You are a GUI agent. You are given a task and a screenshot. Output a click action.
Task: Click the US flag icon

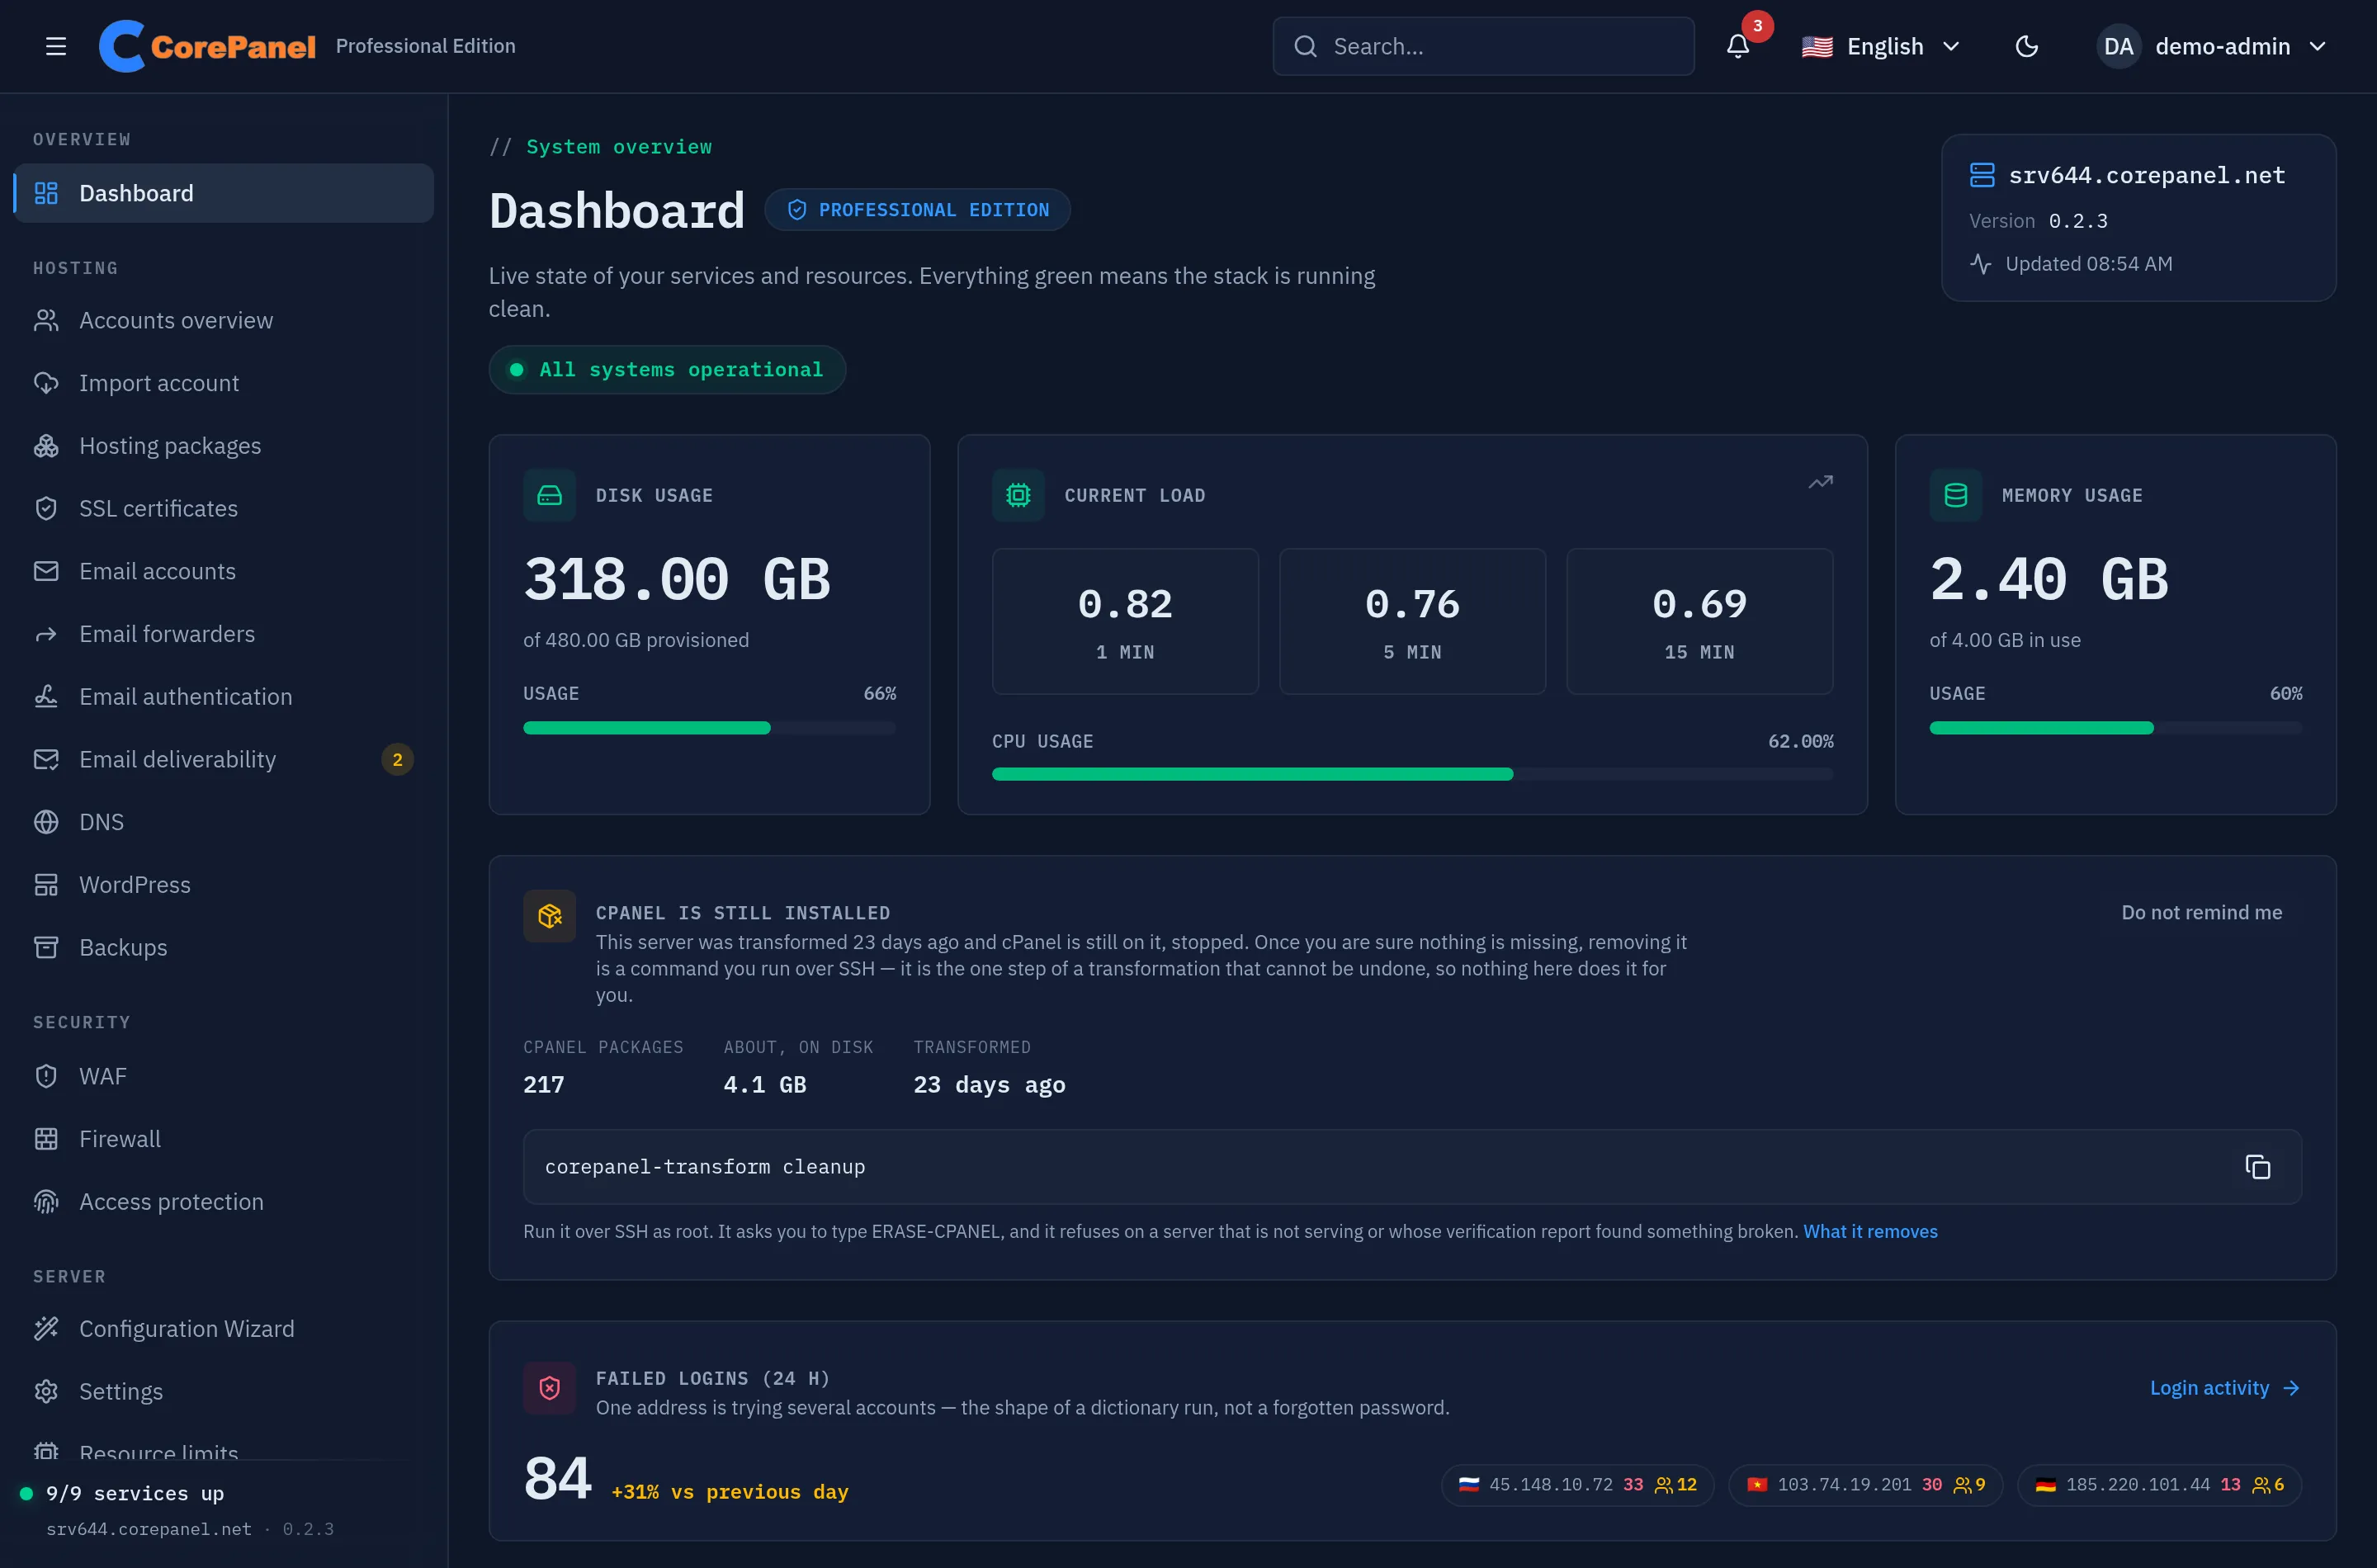1817,46
